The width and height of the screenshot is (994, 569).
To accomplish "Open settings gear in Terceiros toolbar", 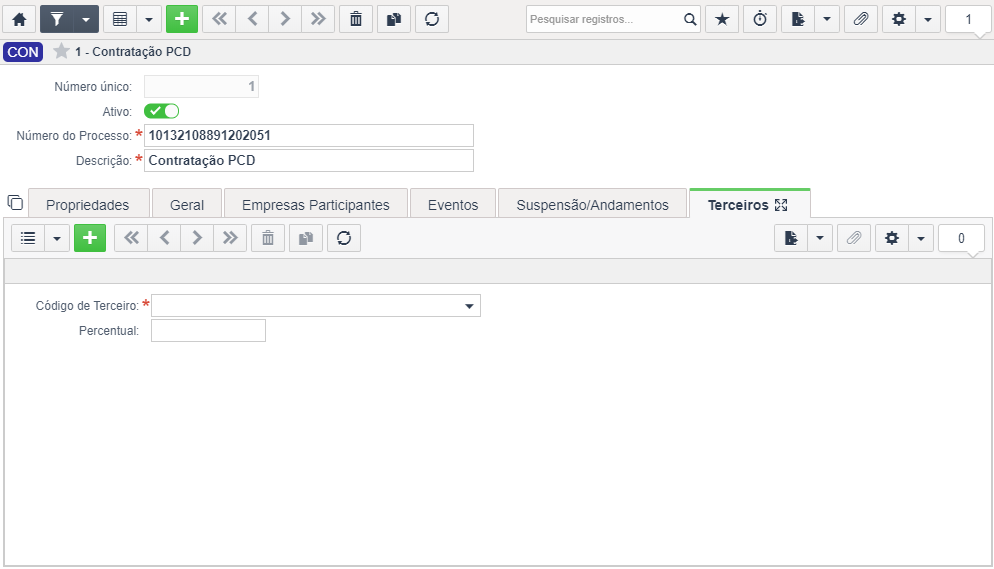I will click(892, 238).
